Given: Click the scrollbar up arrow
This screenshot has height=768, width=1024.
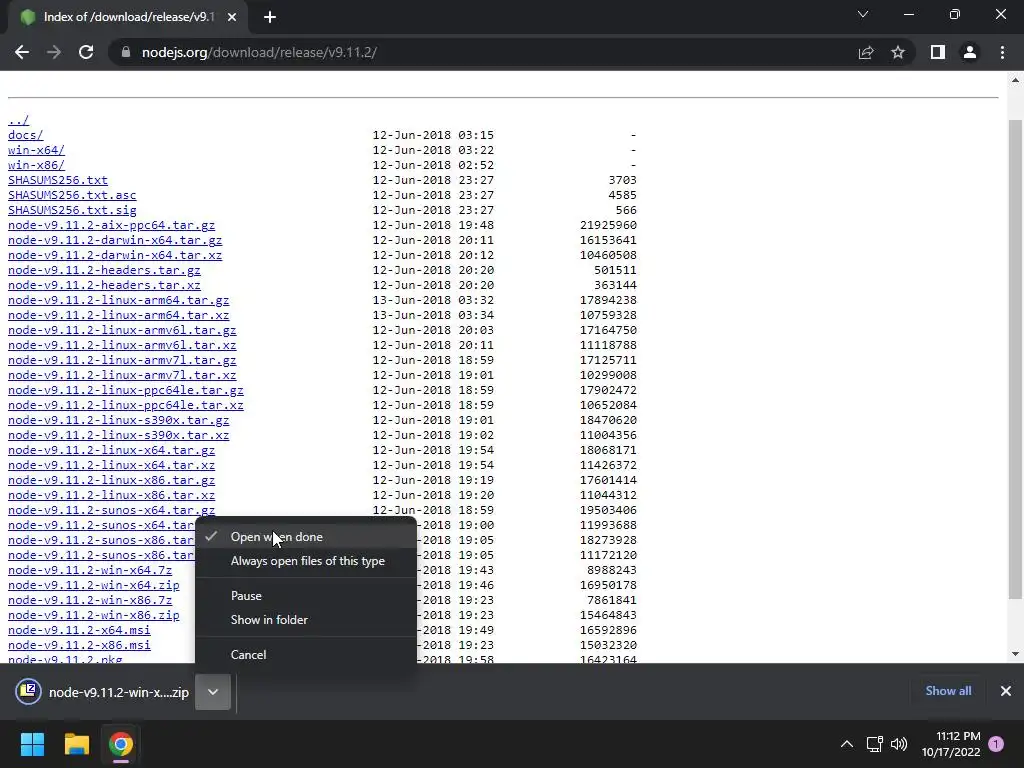Looking at the screenshot, I should pos(1015,80).
